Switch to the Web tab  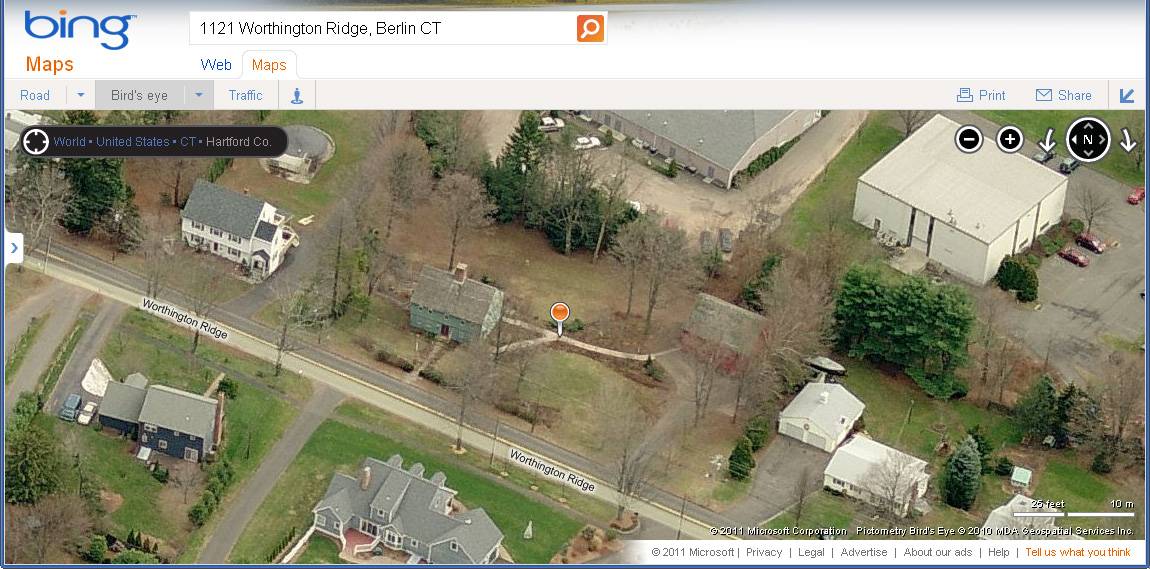tap(216, 65)
